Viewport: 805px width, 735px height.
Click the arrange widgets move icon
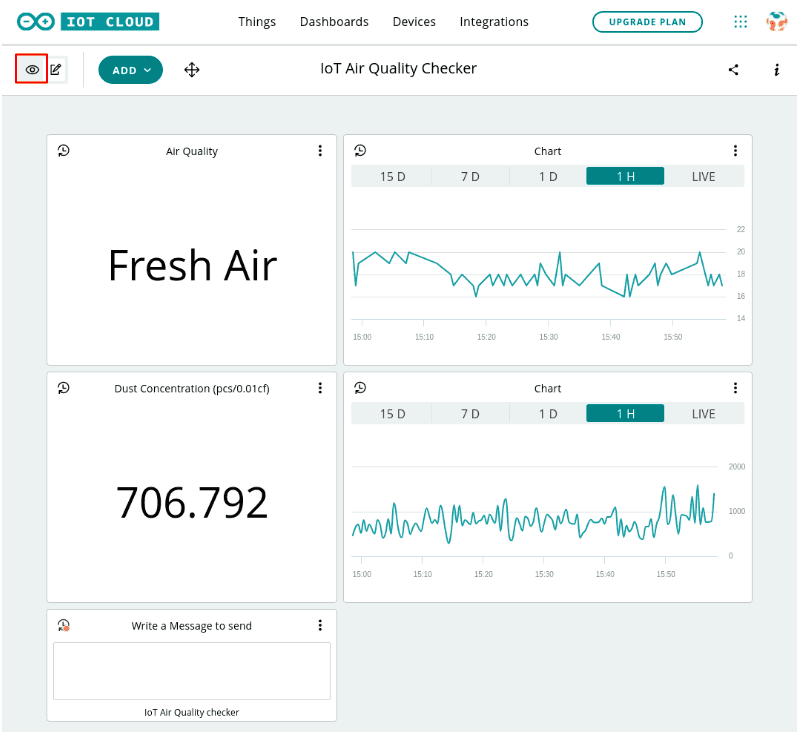tap(192, 70)
